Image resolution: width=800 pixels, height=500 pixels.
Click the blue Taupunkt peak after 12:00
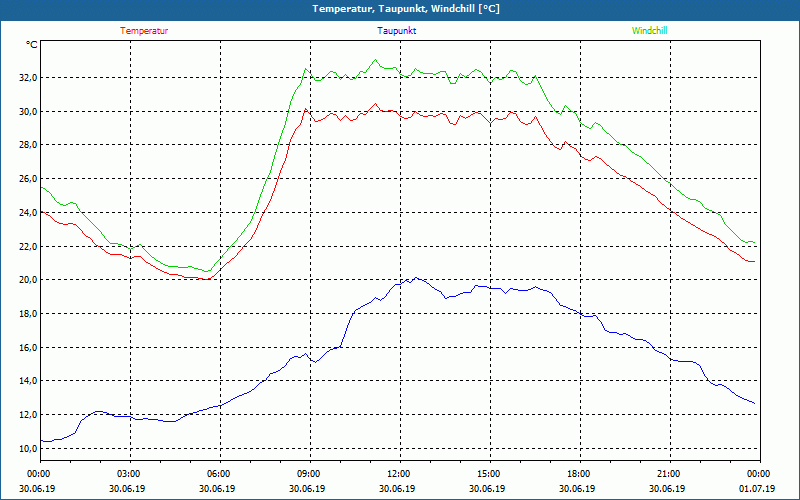pos(416,278)
